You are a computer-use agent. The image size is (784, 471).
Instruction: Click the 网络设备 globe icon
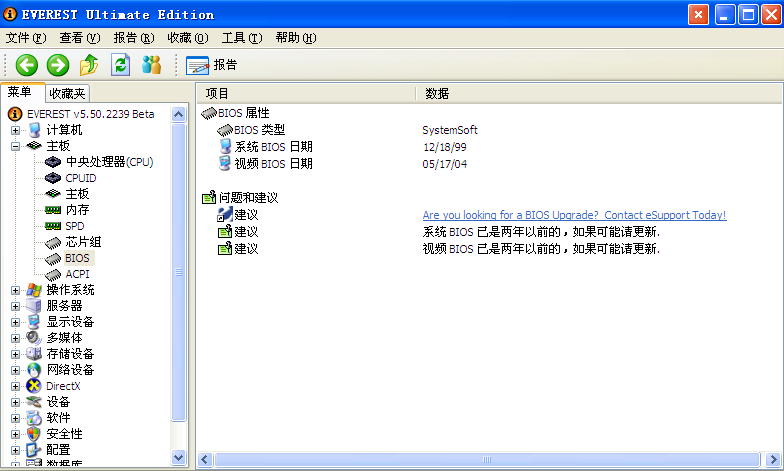(34, 370)
